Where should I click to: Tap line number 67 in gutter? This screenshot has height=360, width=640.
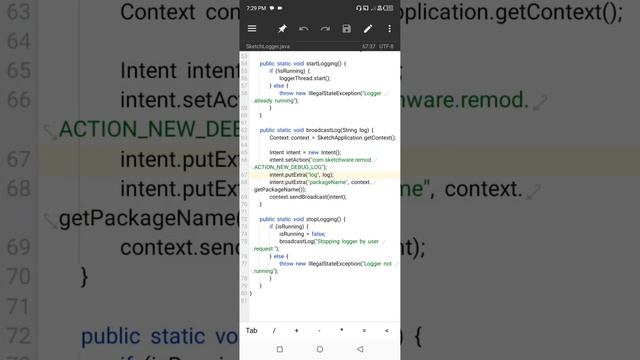[x=244, y=175]
